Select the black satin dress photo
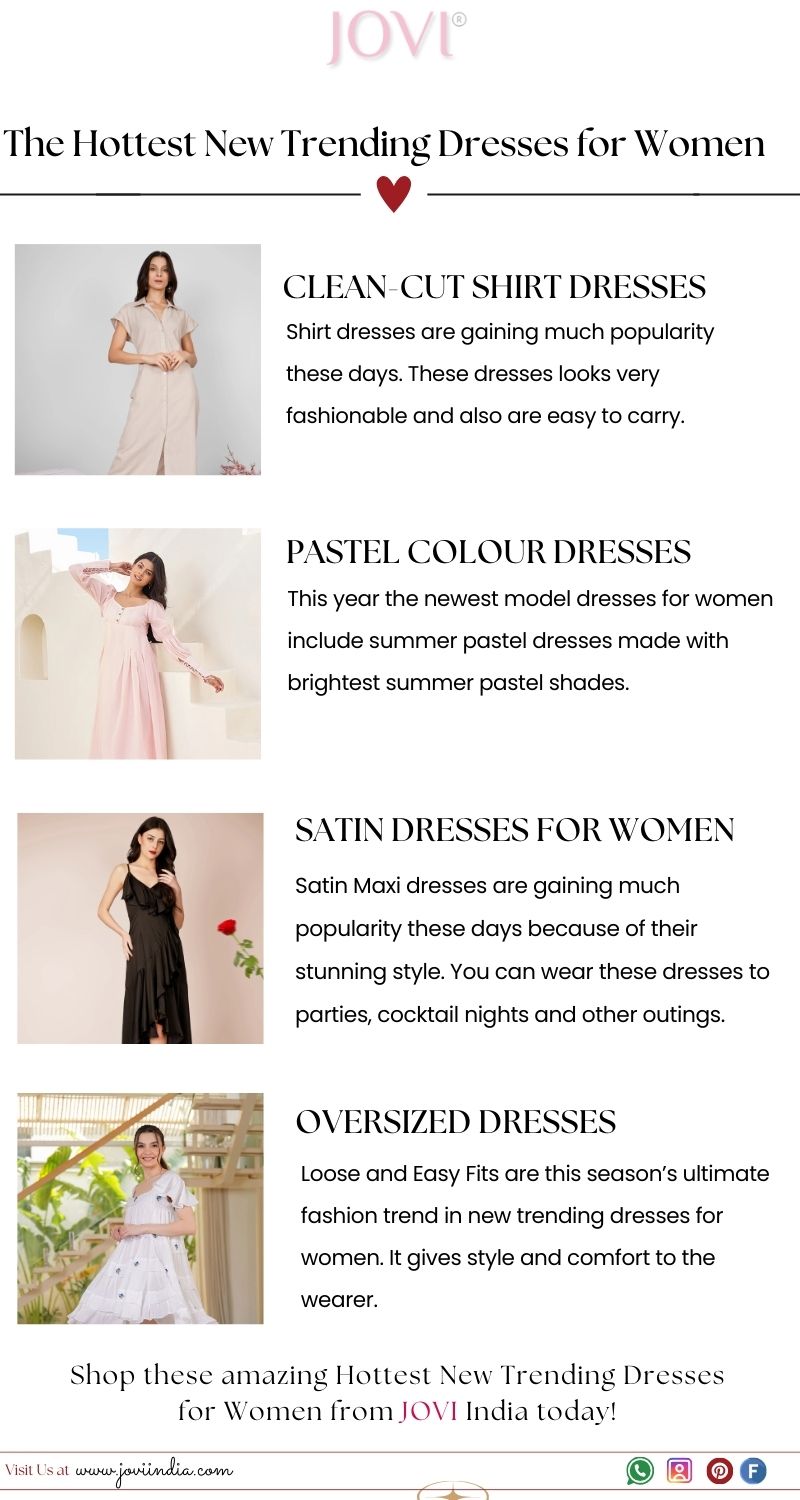The image size is (800, 1500). 140,928
